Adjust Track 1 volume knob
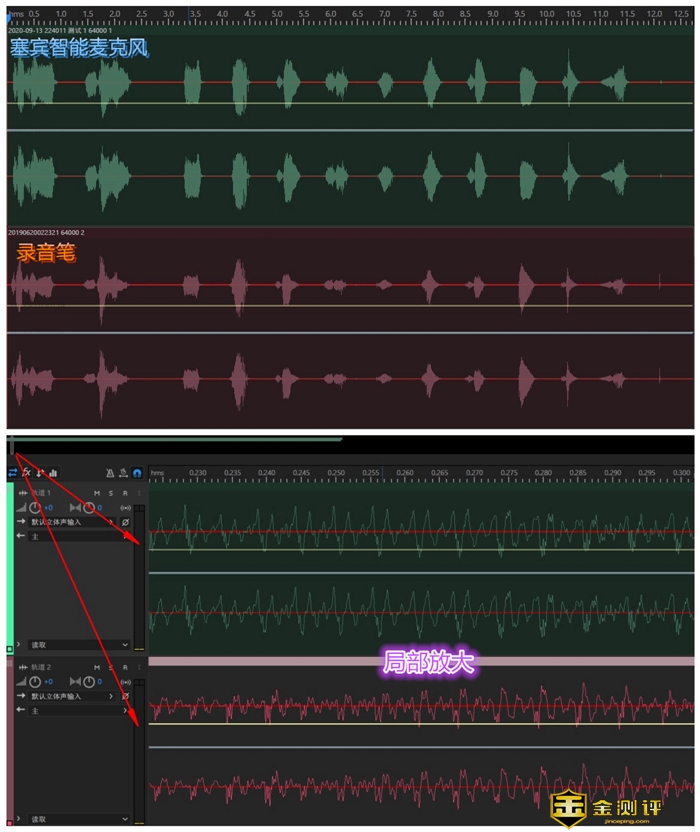 tap(34, 508)
